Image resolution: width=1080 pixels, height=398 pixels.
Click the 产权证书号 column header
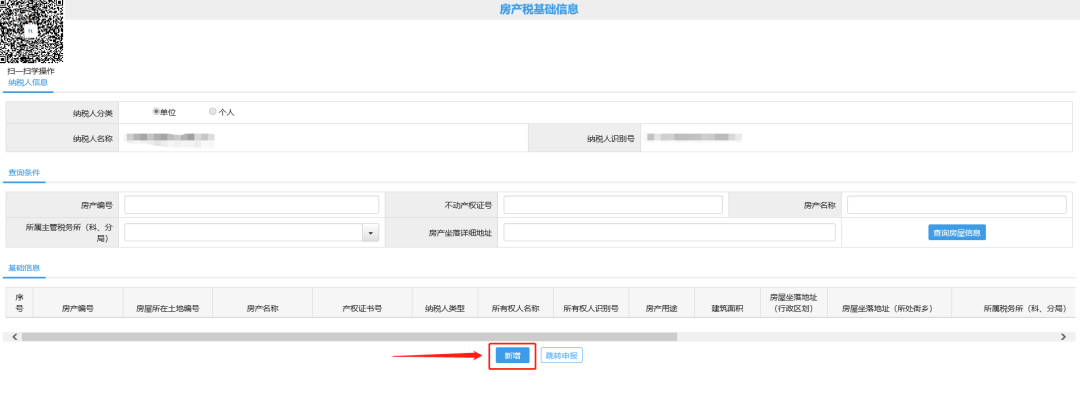(363, 308)
